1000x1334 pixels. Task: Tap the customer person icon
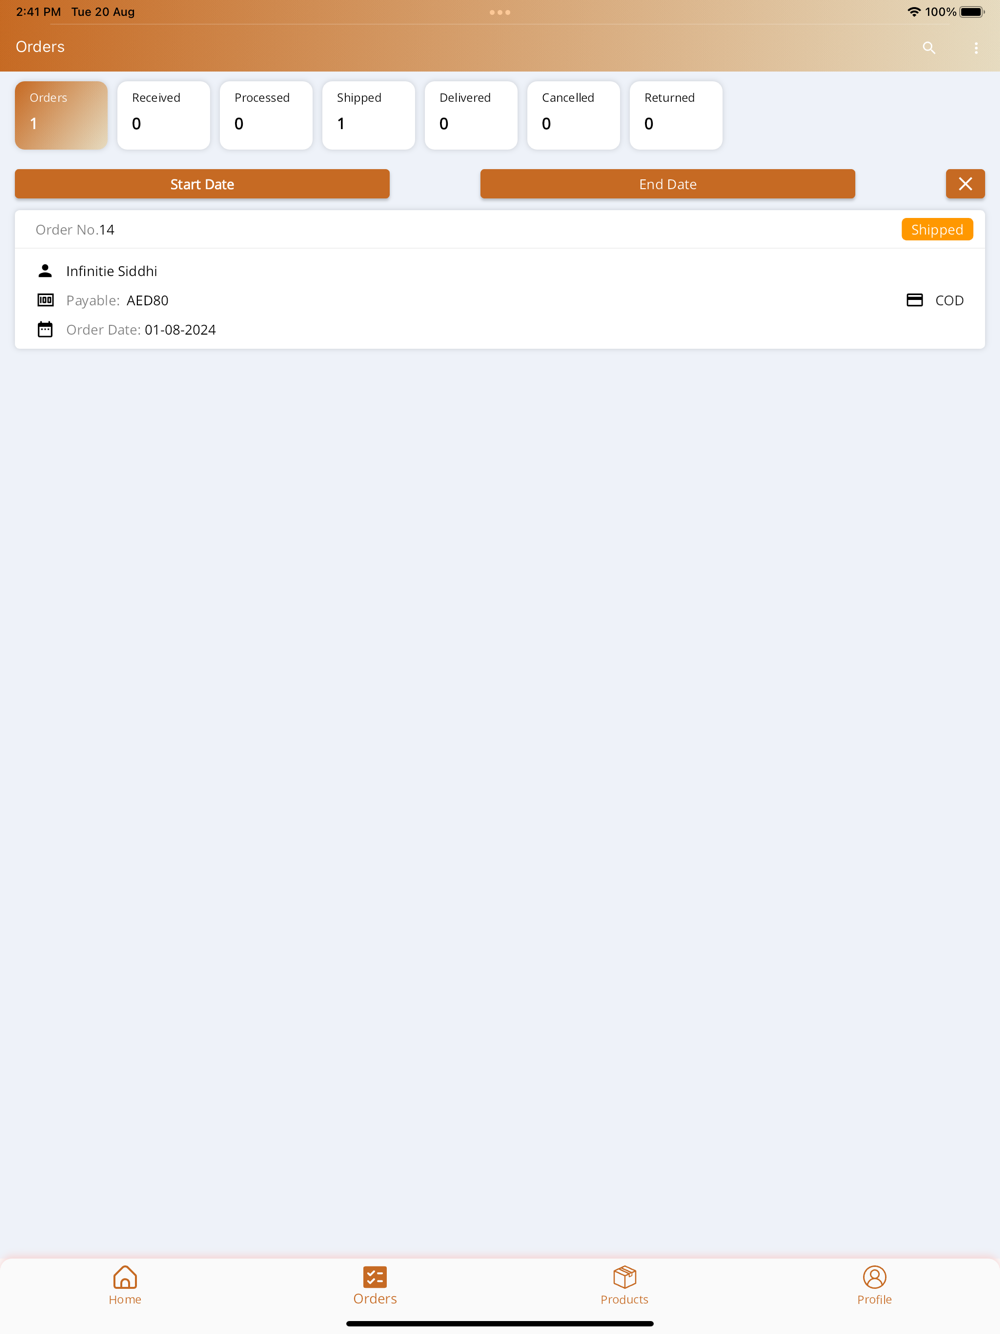pos(45,271)
